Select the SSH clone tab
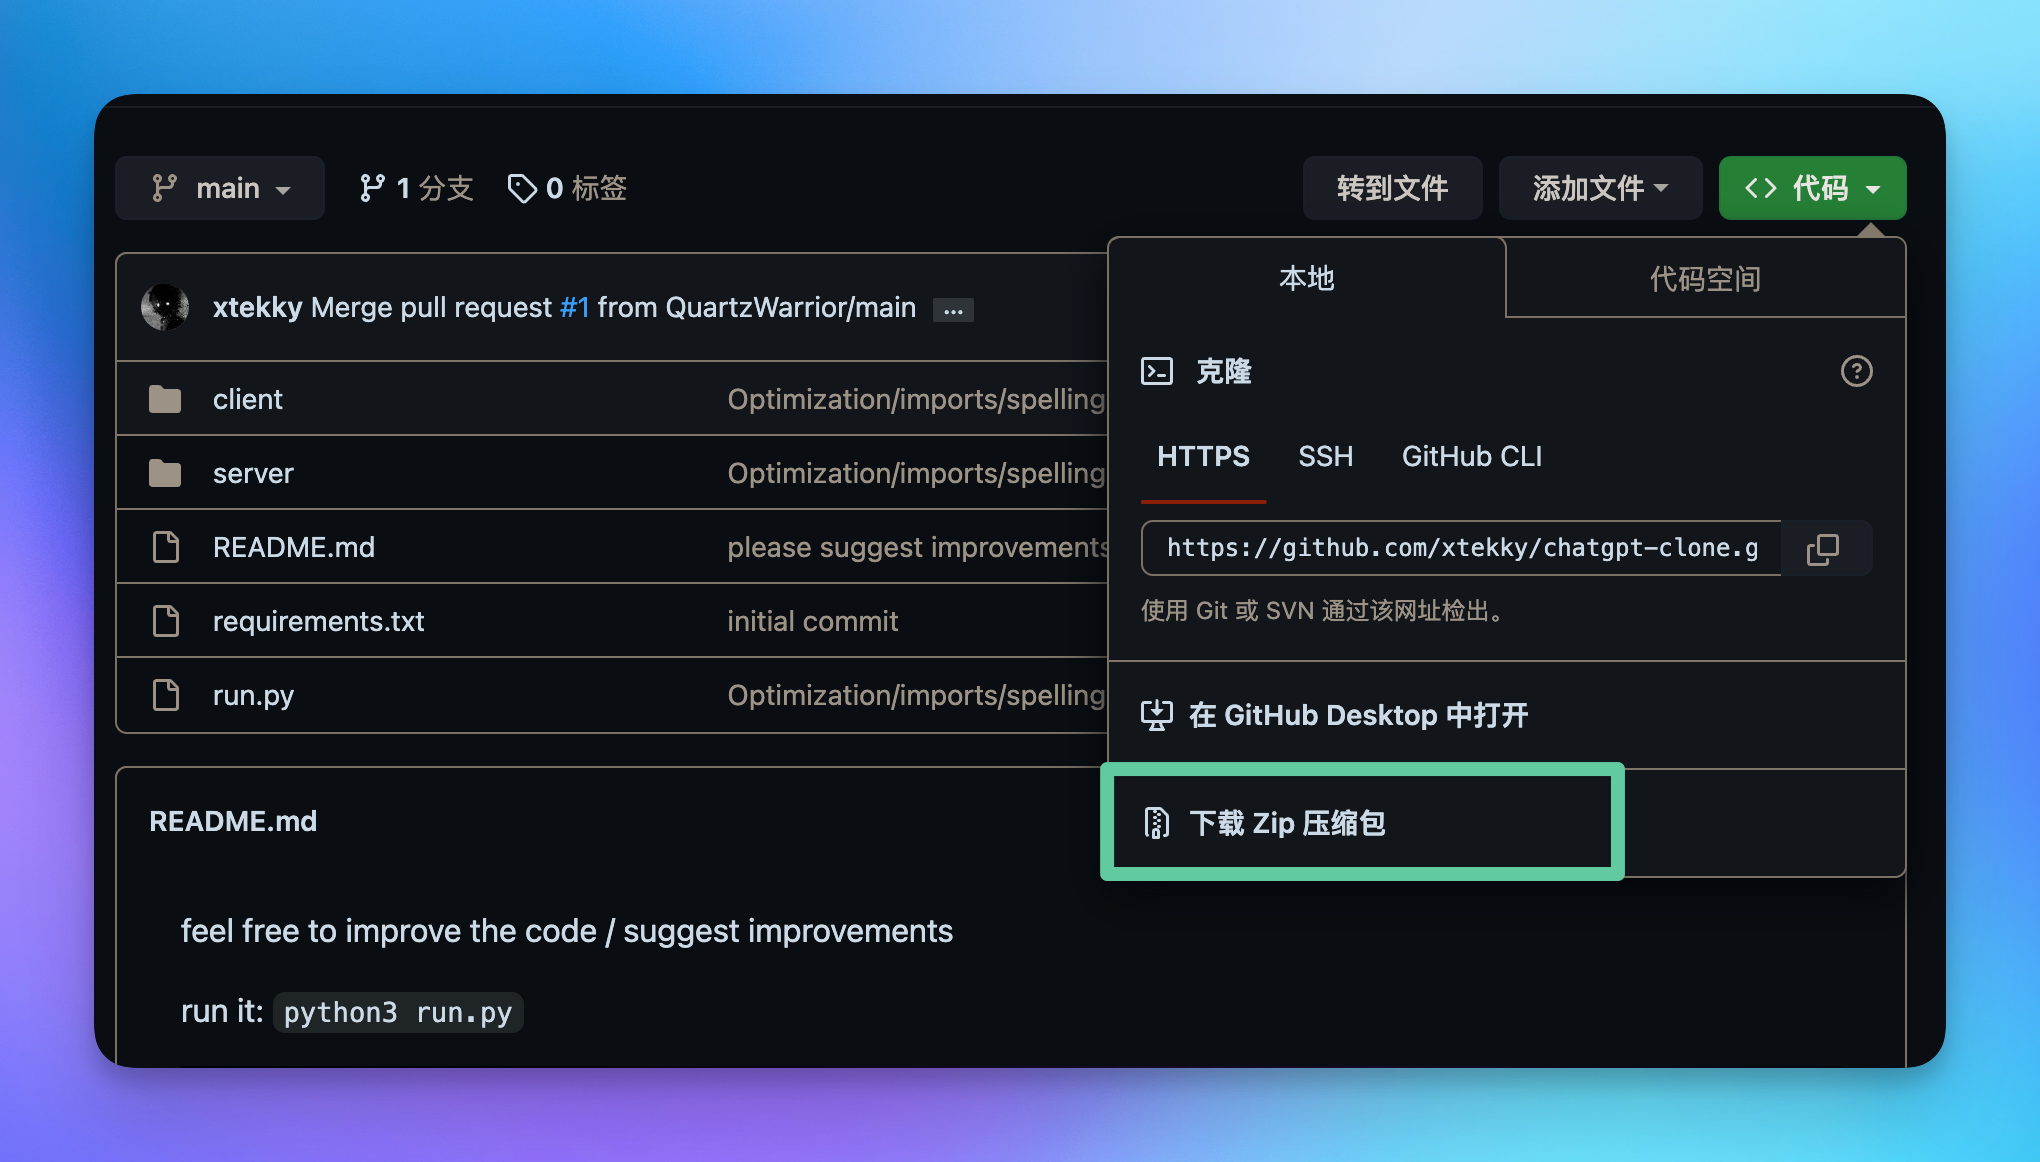Image resolution: width=2040 pixels, height=1162 pixels. coord(1325,456)
